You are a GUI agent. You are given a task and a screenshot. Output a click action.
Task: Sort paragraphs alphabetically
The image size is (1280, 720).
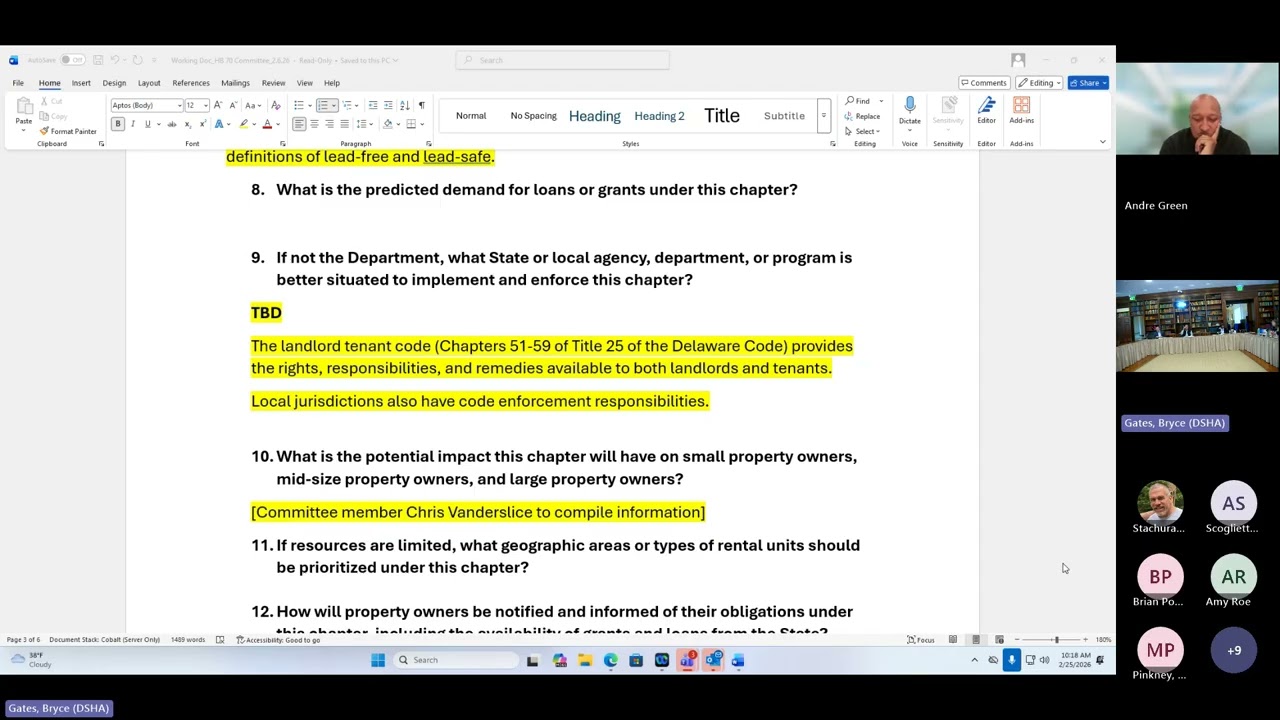tap(404, 105)
